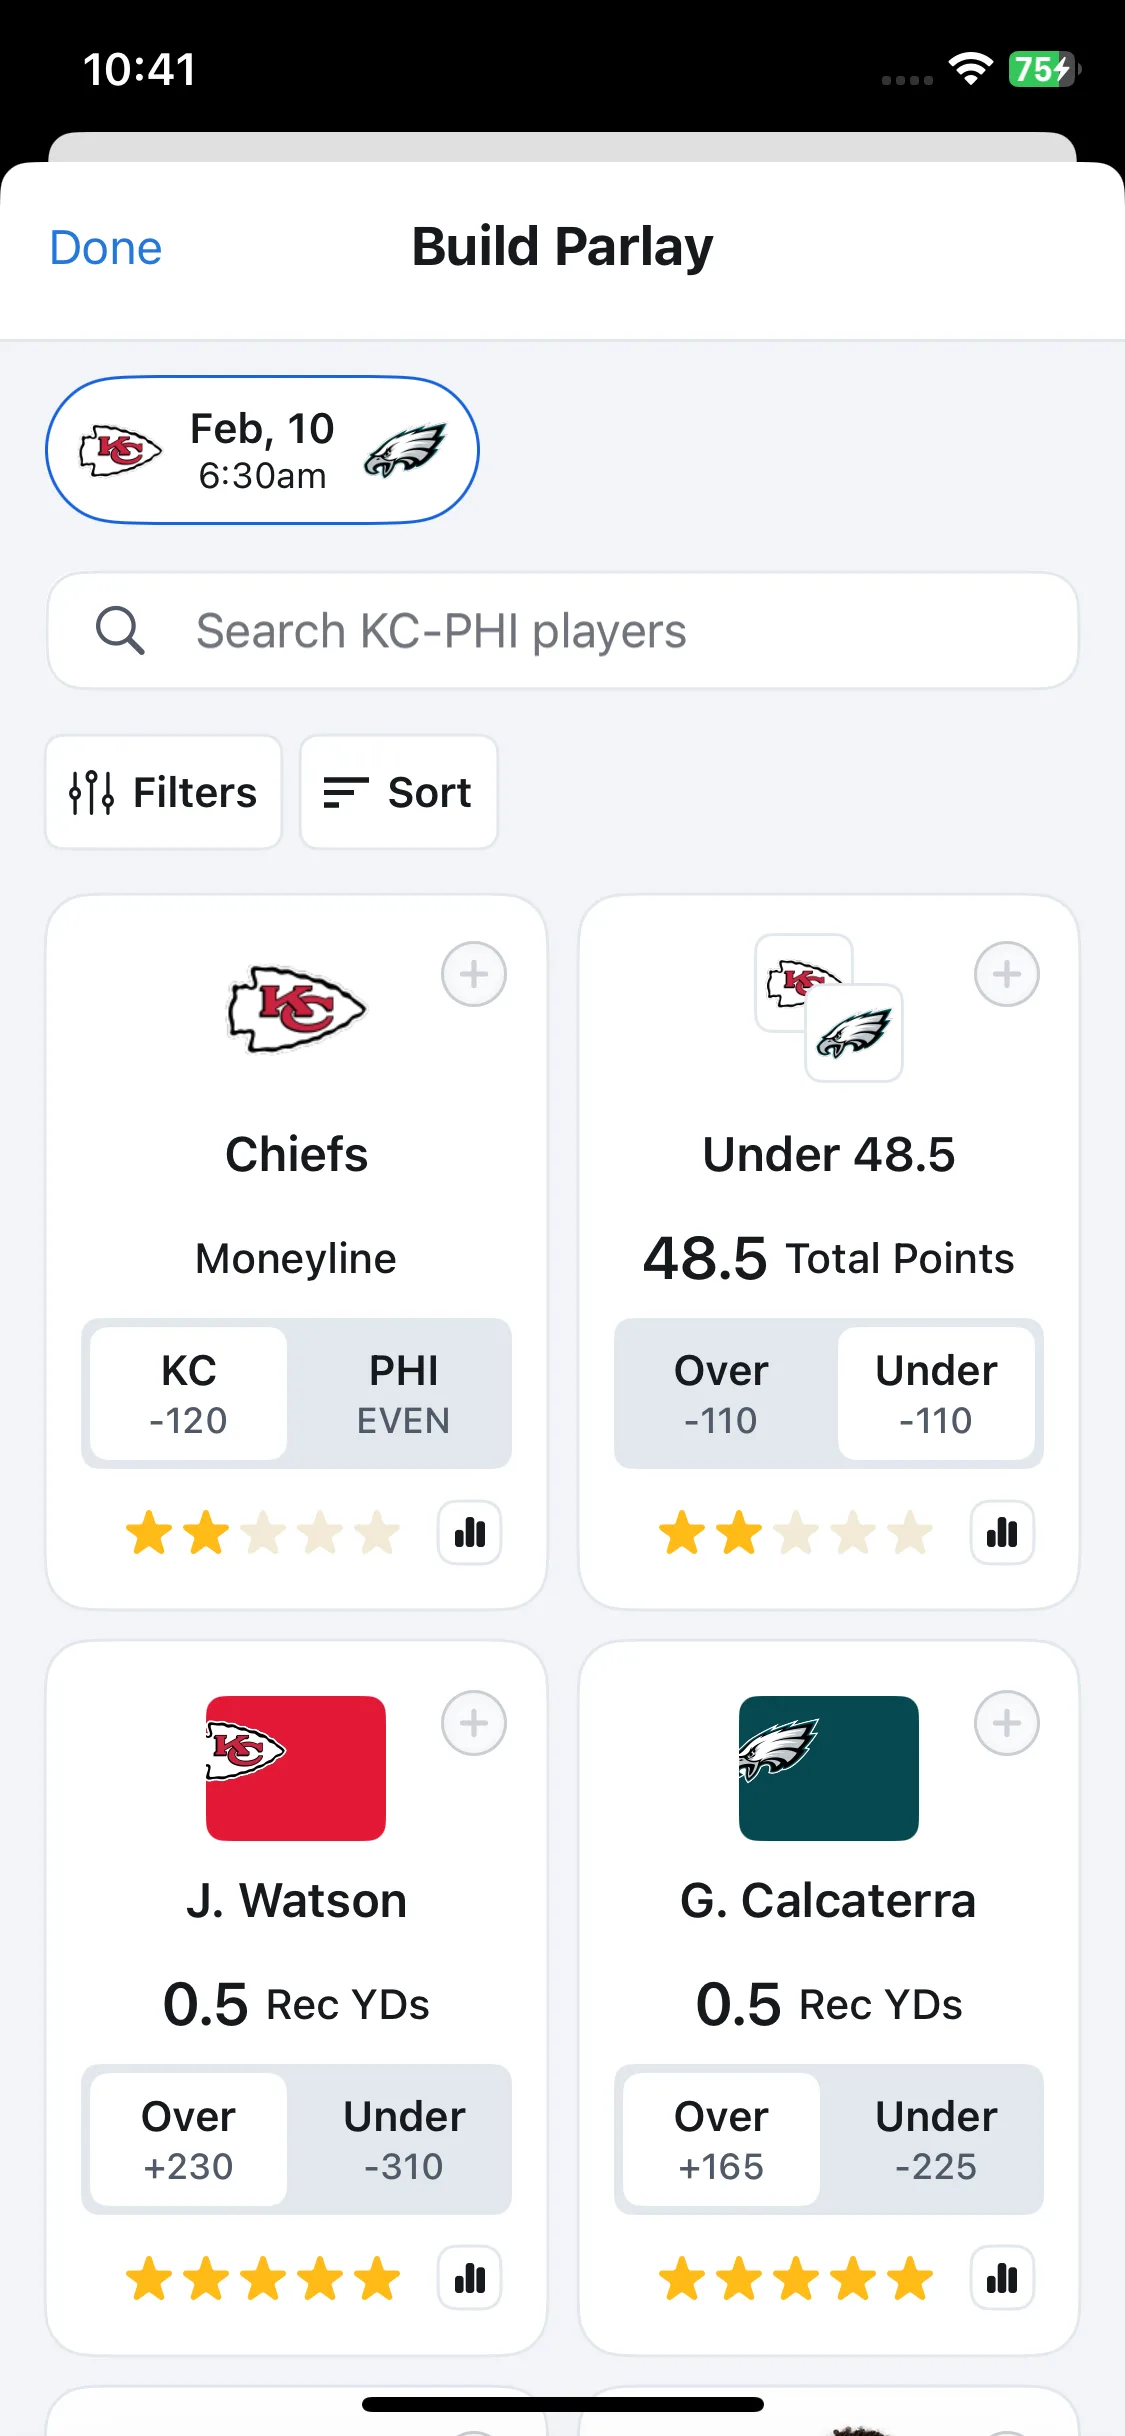Image resolution: width=1125 pixels, height=2436 pixels.
Task: Select PHI EVEN moneyline option
Action: 403,1394
